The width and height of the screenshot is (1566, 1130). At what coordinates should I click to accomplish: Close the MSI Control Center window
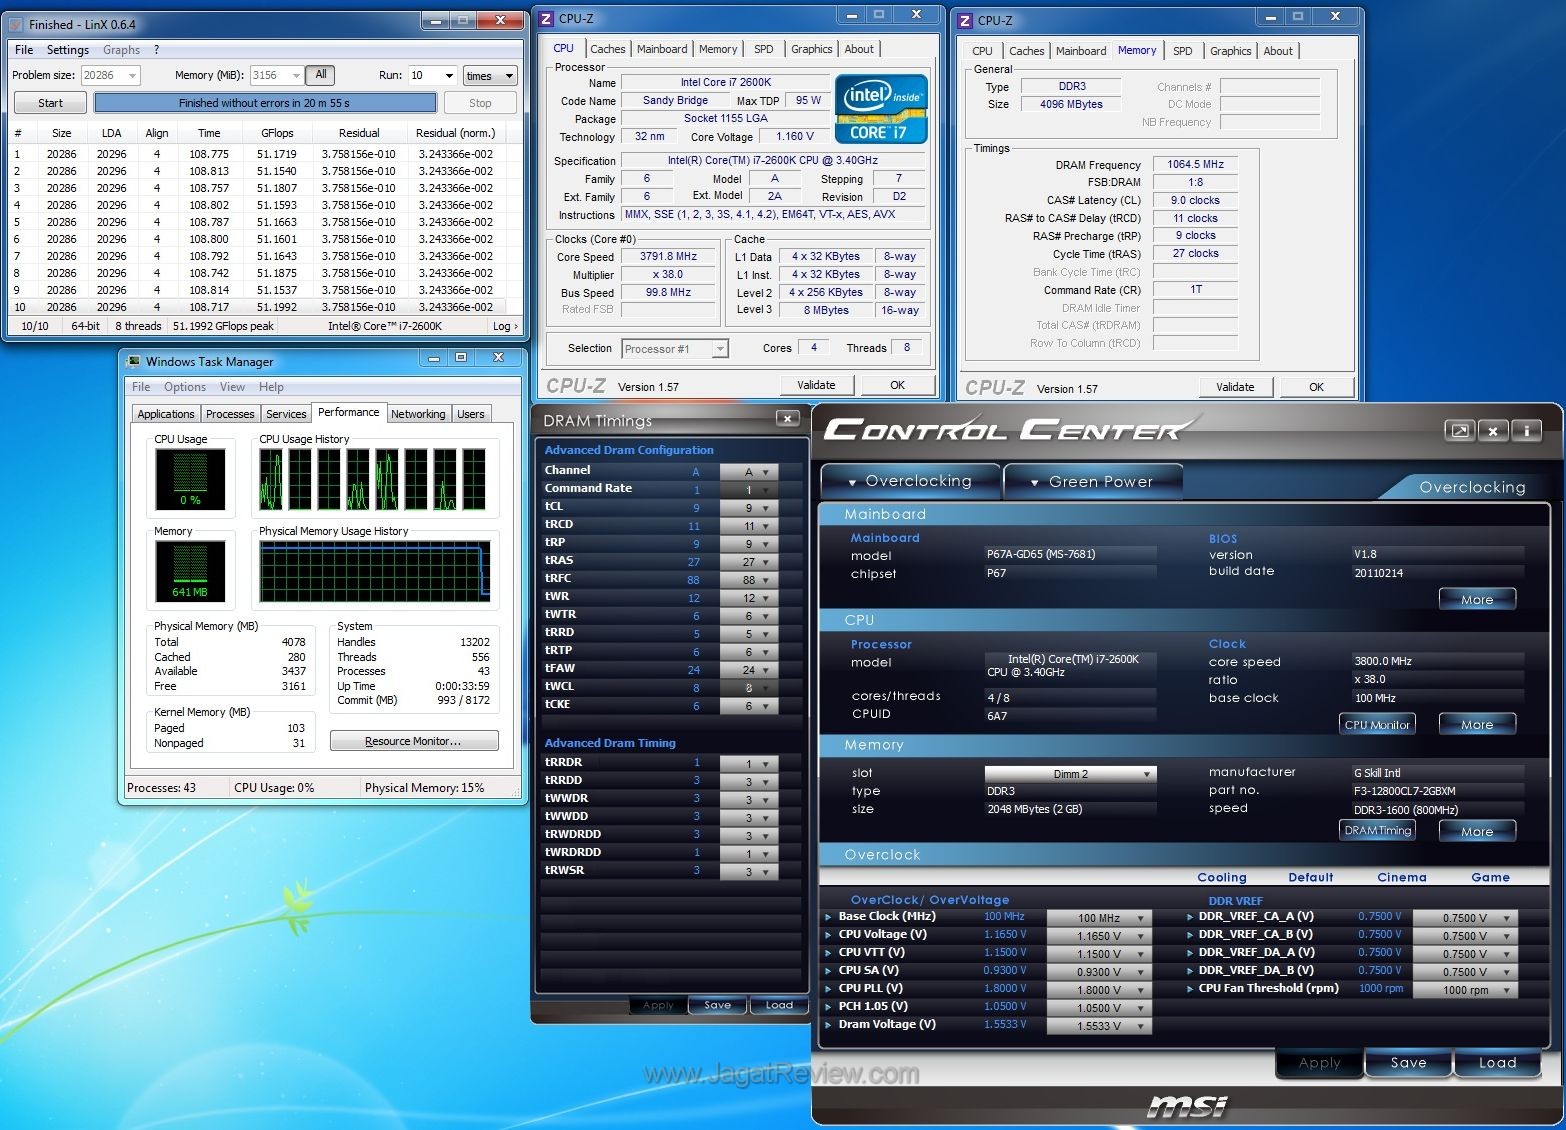click(x=1493, y=431)
